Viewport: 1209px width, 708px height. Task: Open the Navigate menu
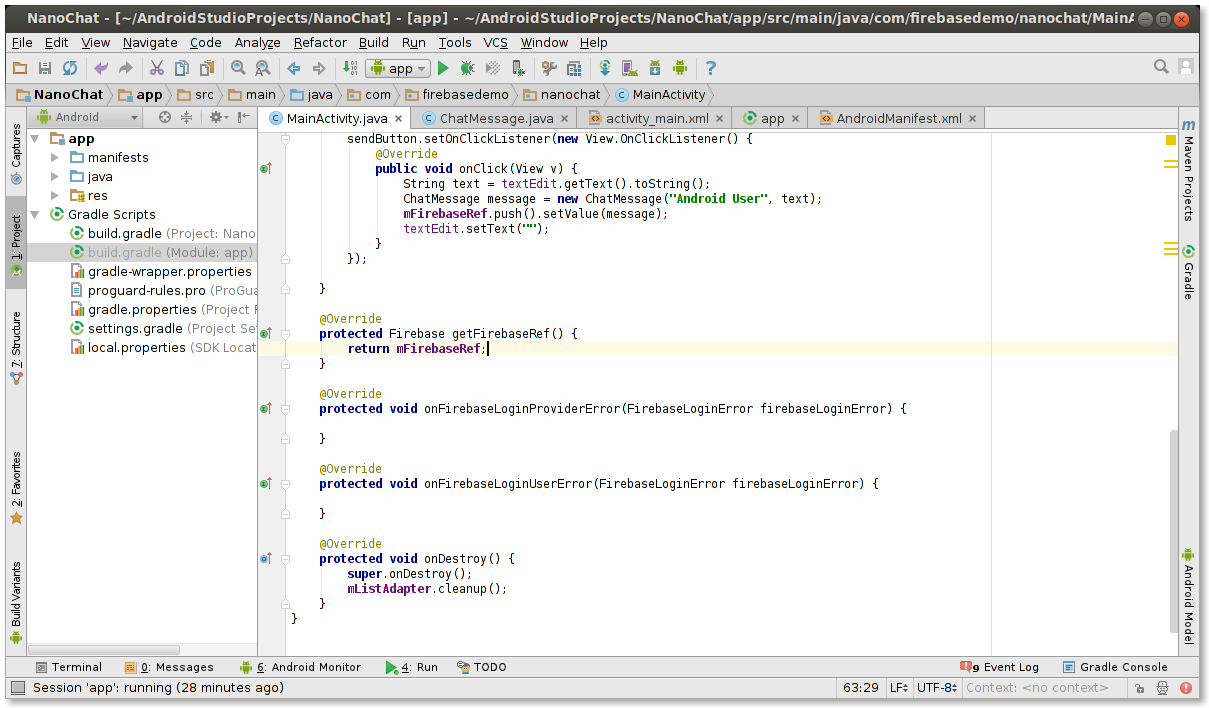150,42
